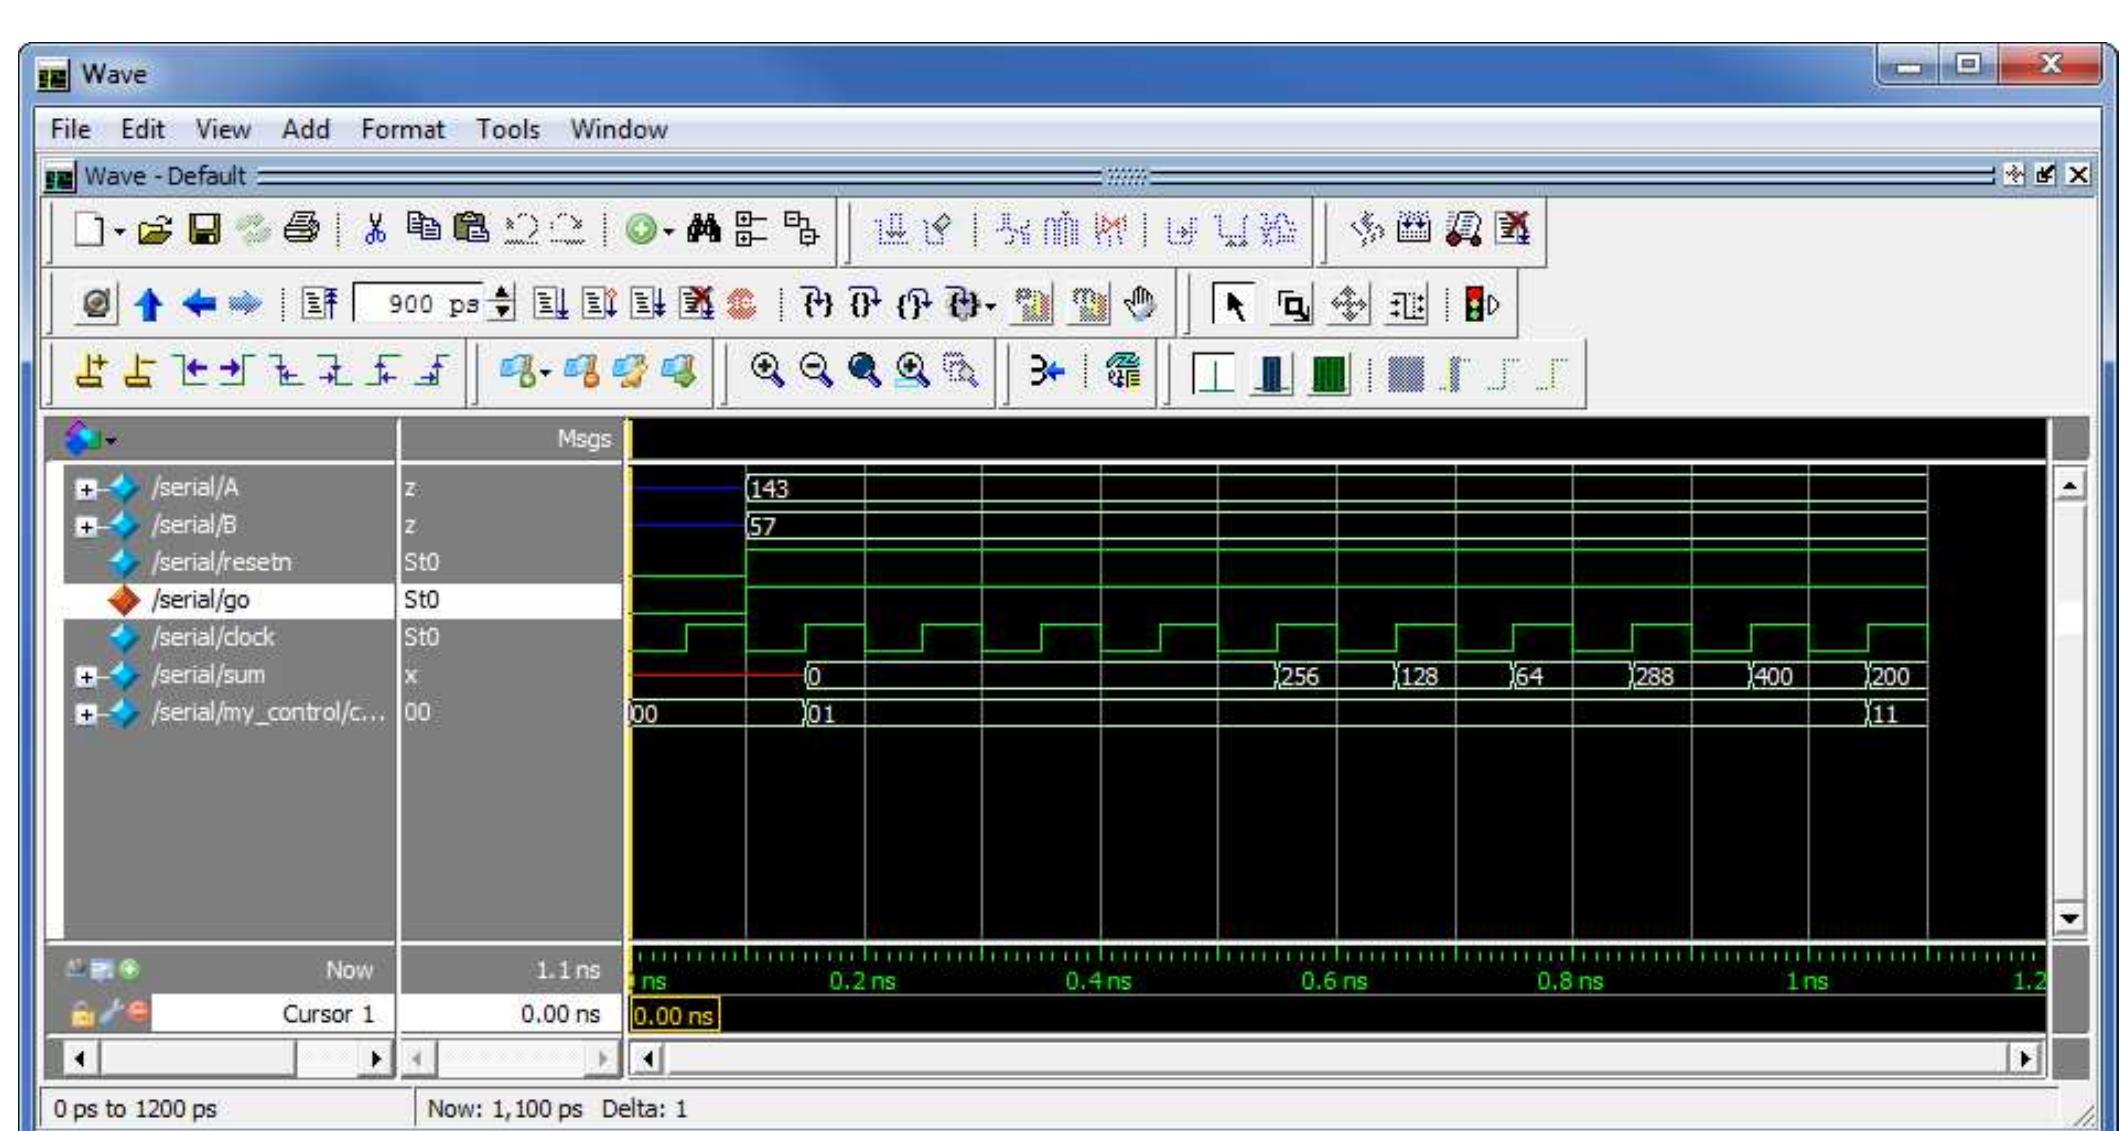Viewport: 2128px width, 1131px height.
Task: Expand the /serial/B signal bus
Action: pos(87,526)
